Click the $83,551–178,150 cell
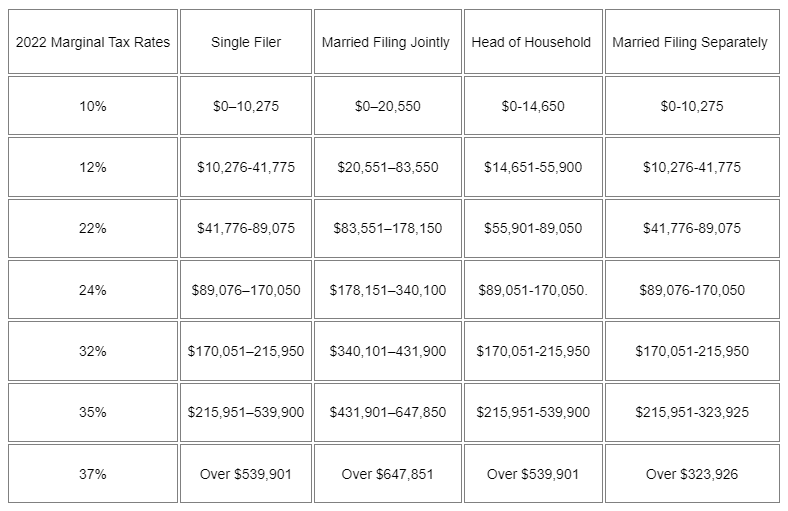 pyautogui.click(x=388, y=228)
